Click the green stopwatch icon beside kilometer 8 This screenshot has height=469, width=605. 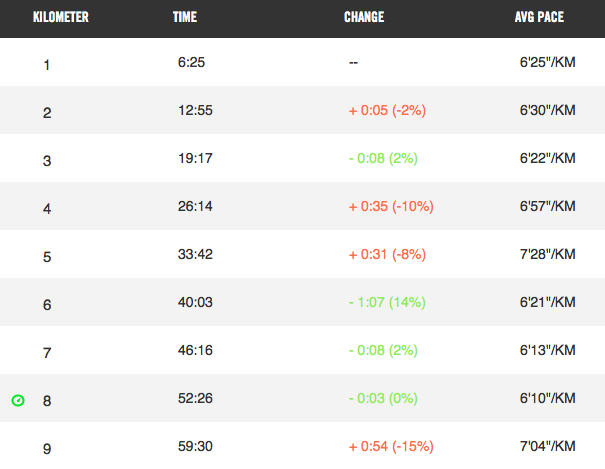click(18, 400)
